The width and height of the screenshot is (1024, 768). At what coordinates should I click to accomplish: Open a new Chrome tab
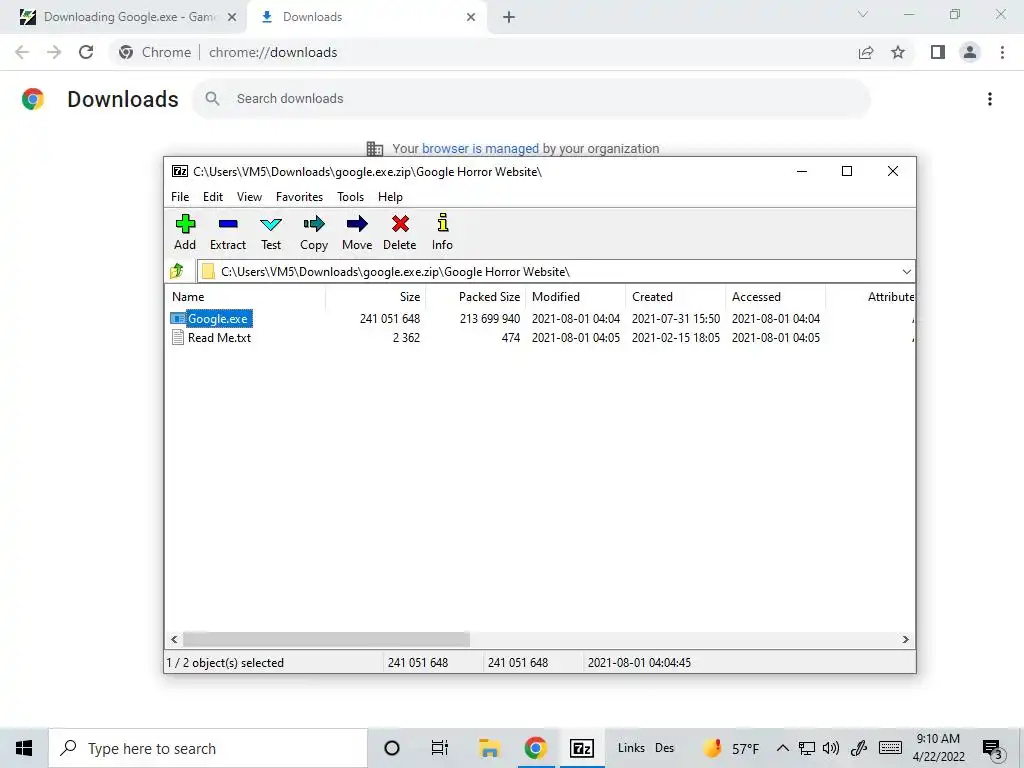click(x=509, y=17)
